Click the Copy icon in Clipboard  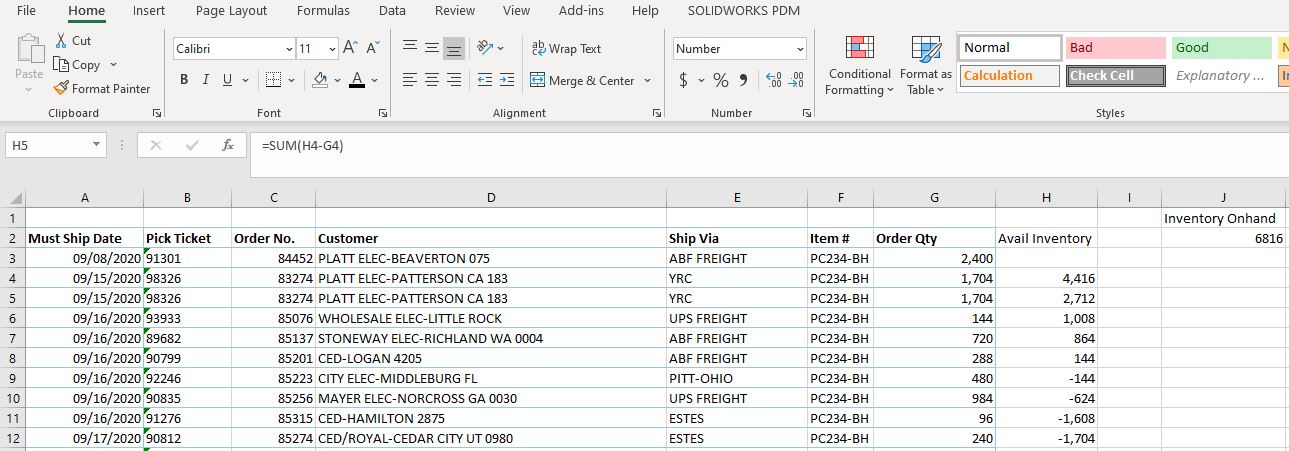(60, 65)
